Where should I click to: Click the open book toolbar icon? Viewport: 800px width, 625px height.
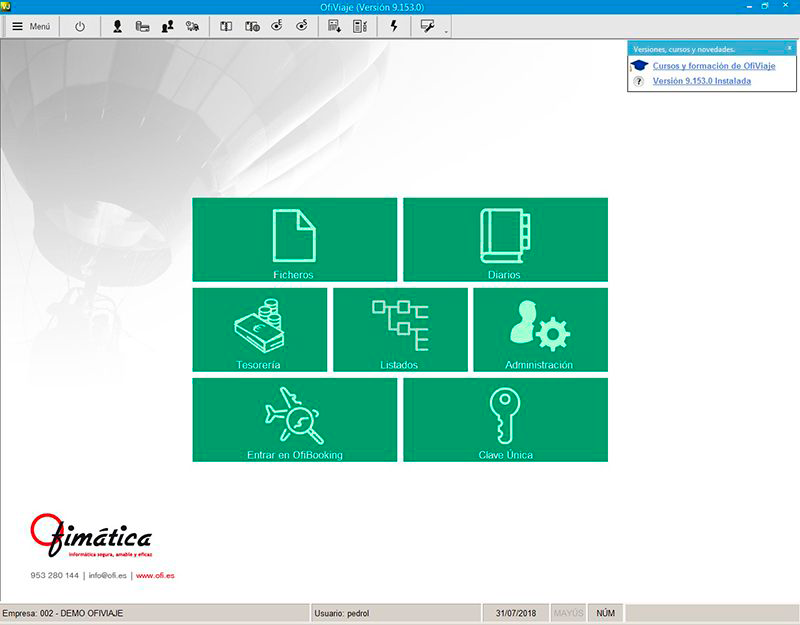tap(226, 27)
